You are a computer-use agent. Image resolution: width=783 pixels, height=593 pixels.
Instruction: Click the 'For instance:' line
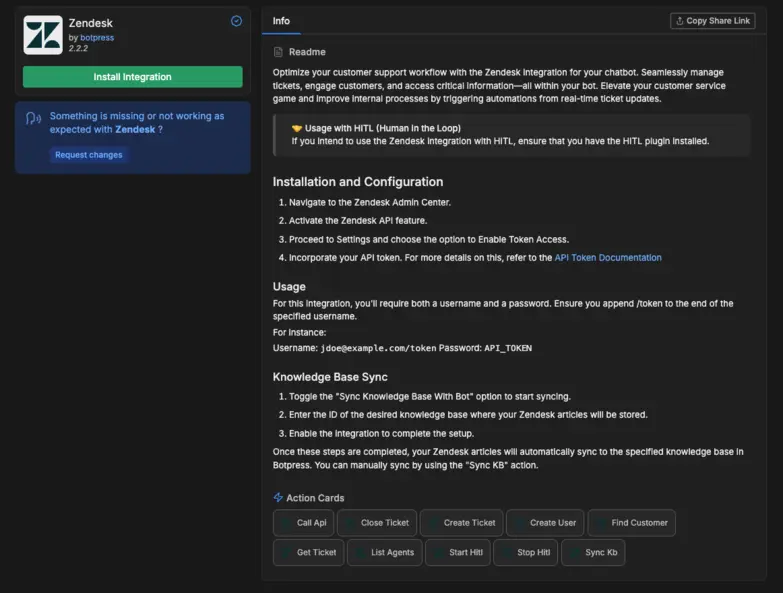(299, 332)
